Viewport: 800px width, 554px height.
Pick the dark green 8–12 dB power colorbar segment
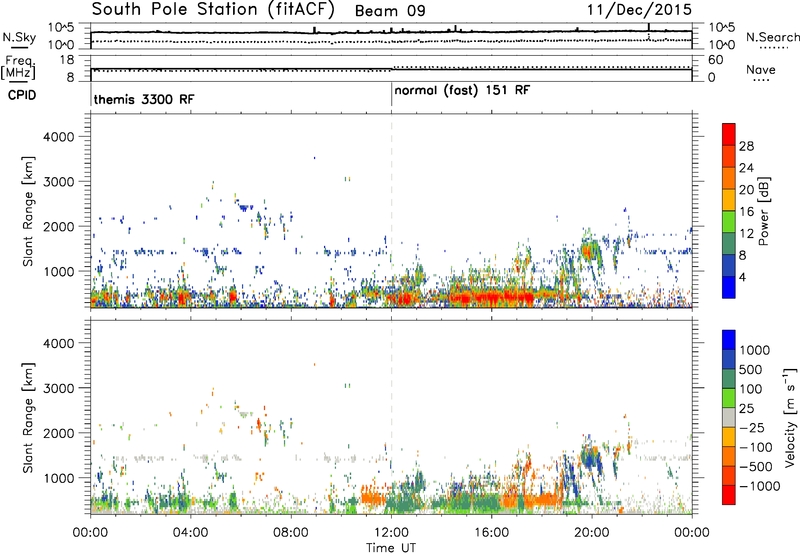[729, 244]
